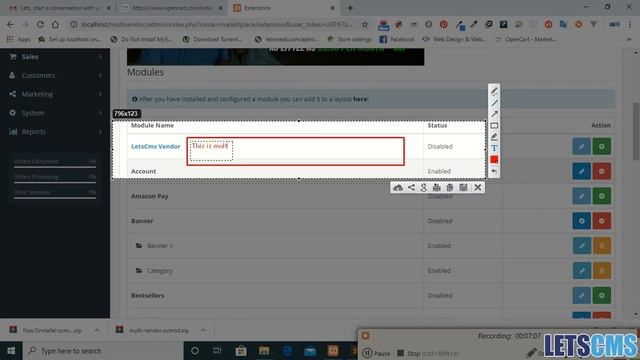Image resolution: width=640 pixels, height=360 pixels.
Task: Reload the current page
Action: (x=40, y=24)
